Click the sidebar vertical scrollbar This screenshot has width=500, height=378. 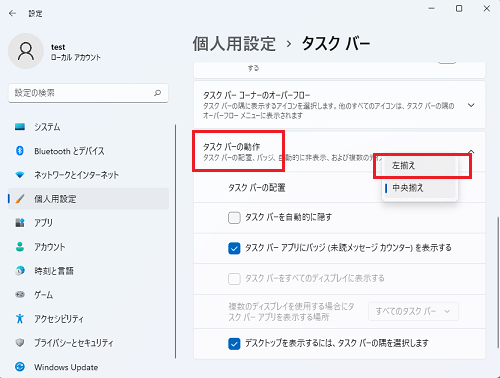point(175,242)
